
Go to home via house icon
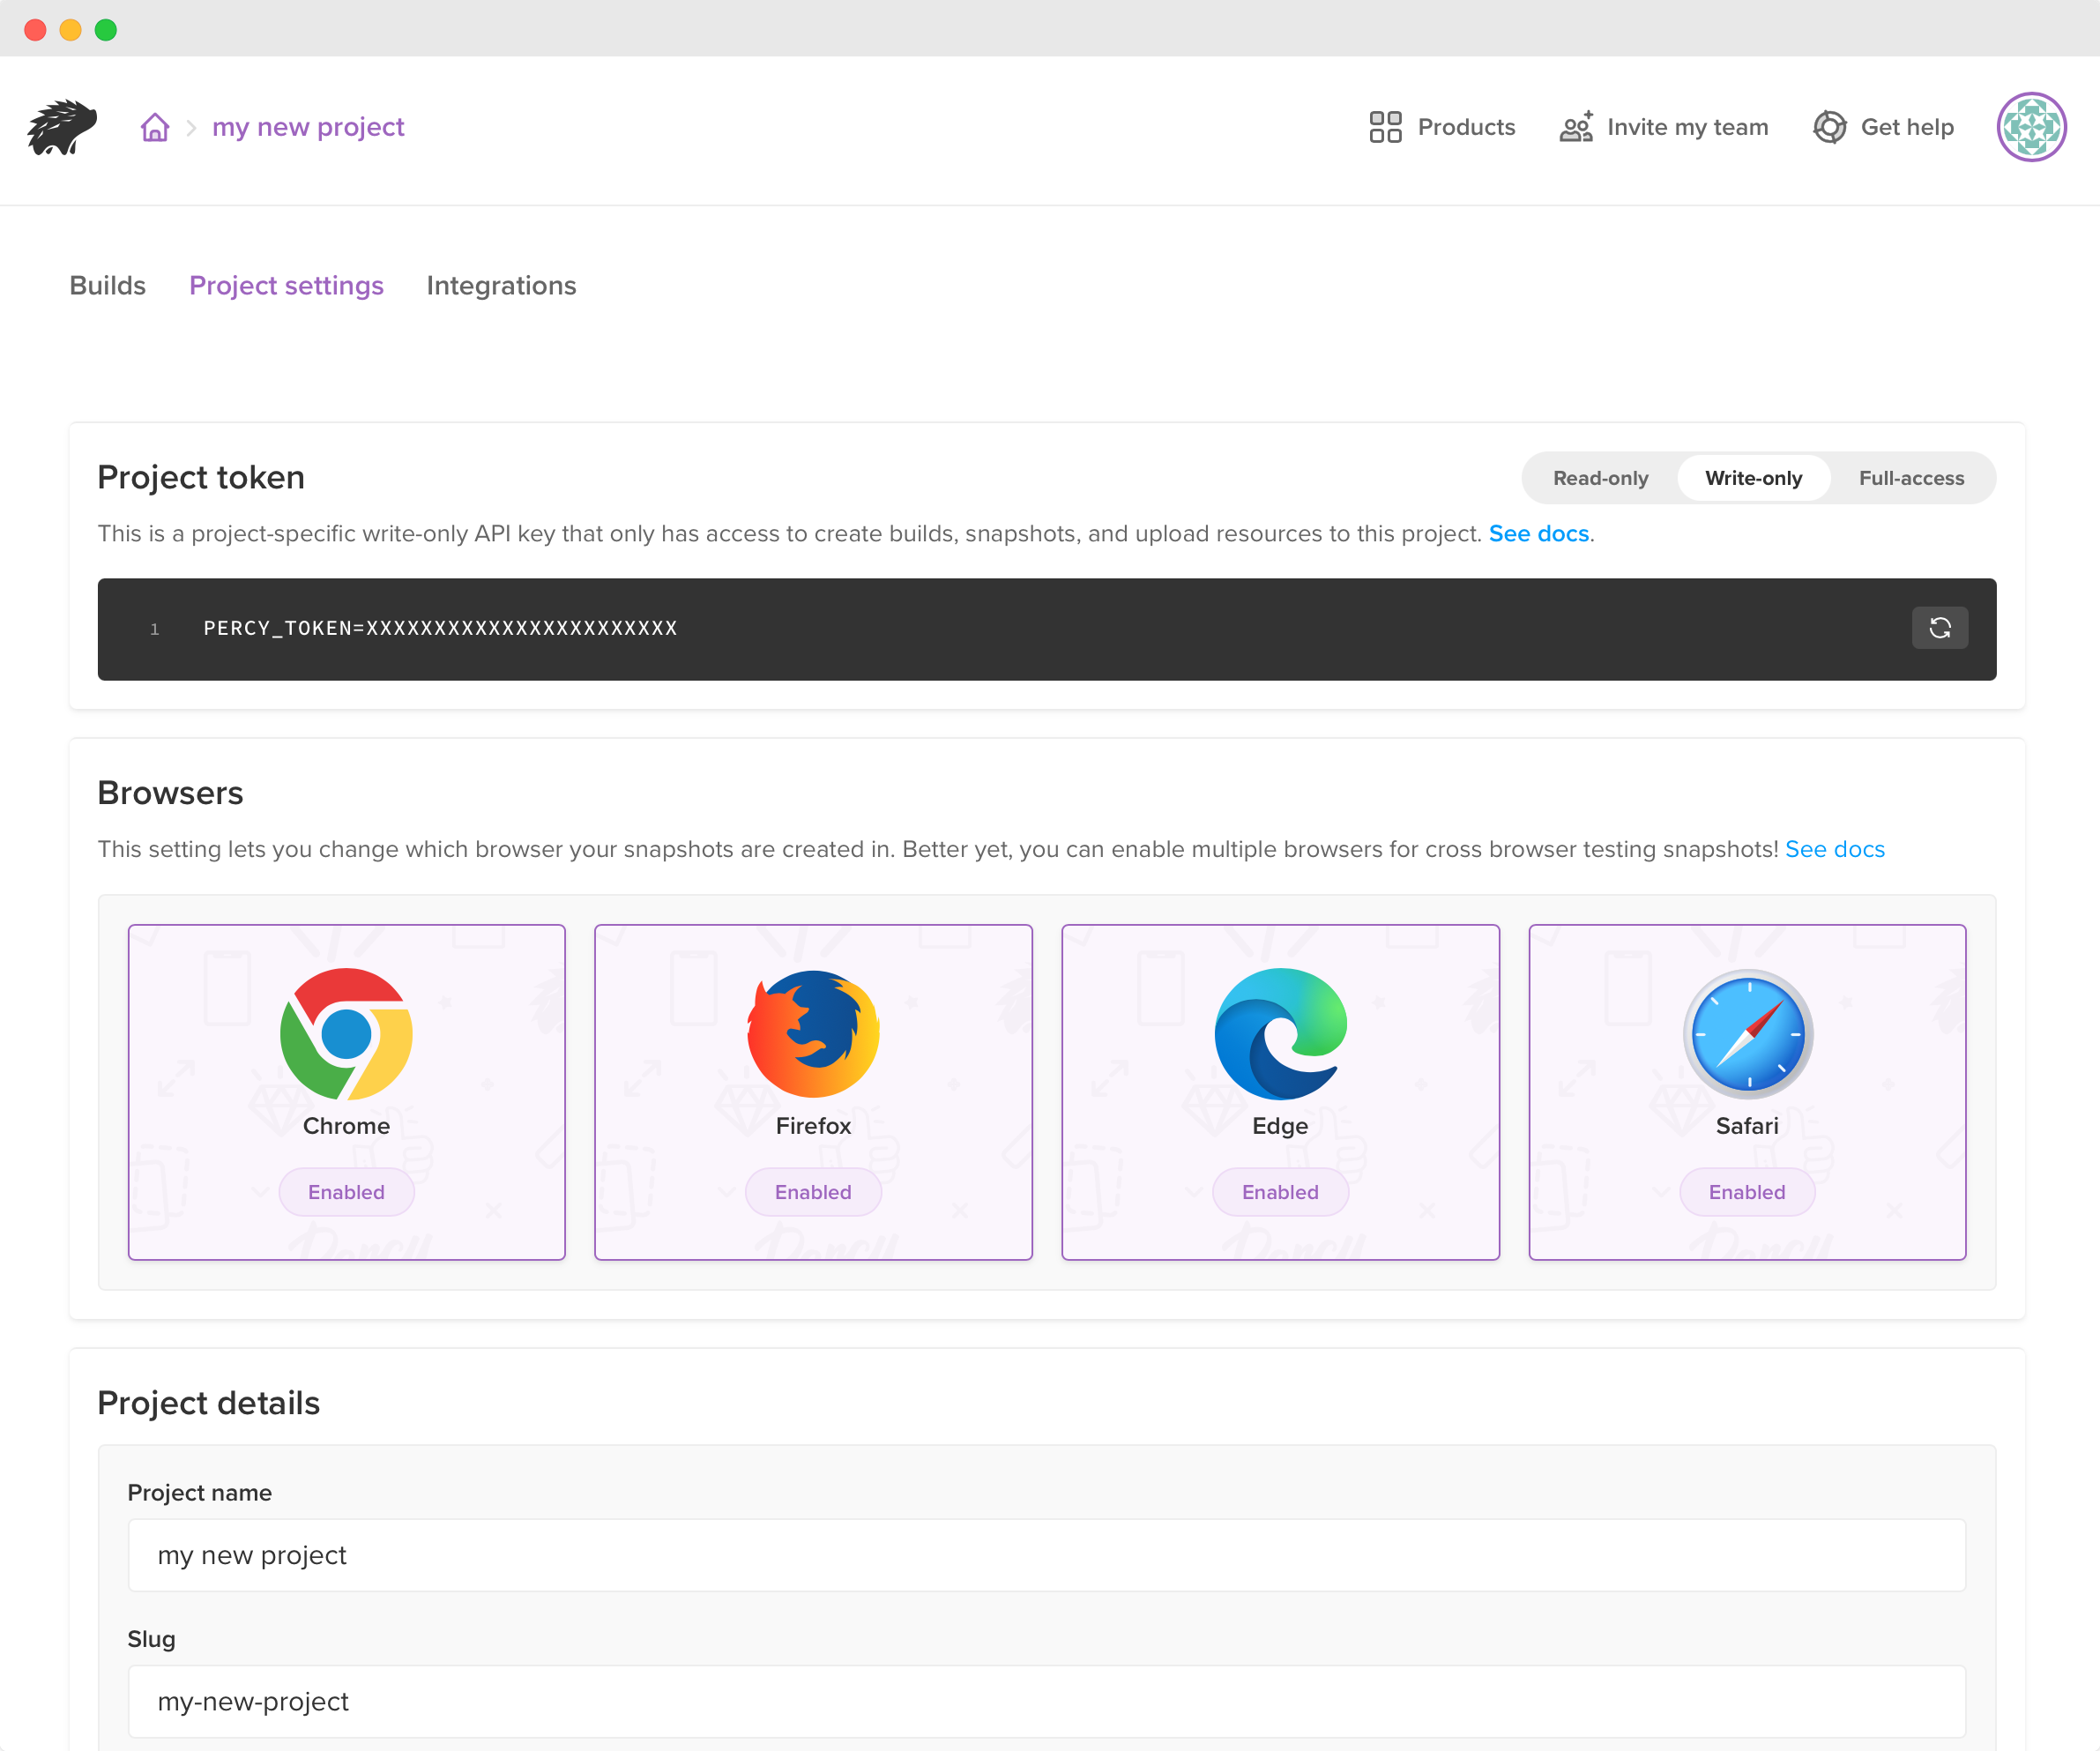(155, 127)
